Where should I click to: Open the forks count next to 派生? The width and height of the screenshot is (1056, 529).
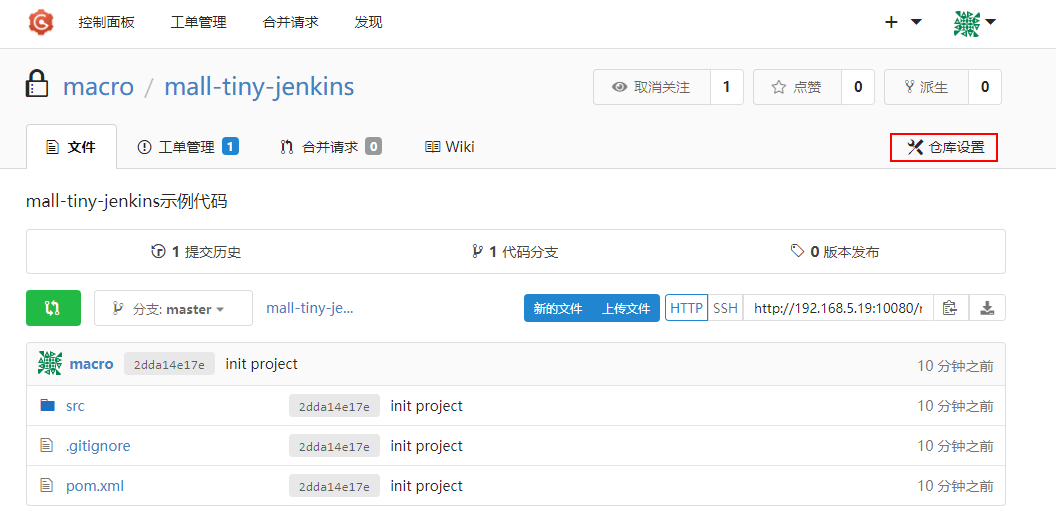tap(985, 87)
